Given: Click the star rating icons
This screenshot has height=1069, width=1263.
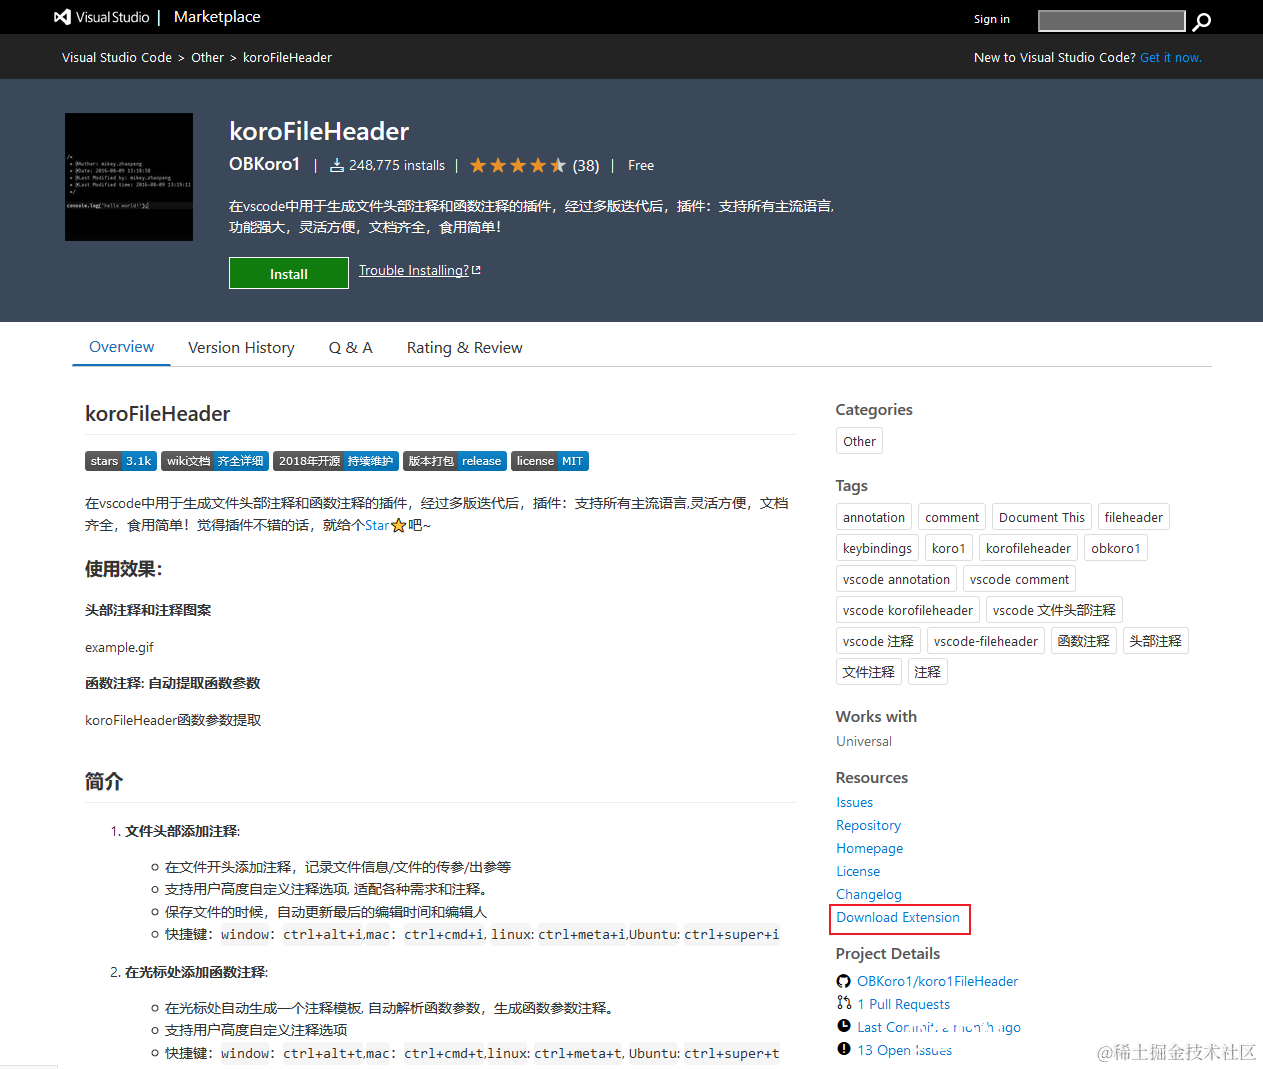Looking at the screenshot, I should pyautogui.click(x=518, y=166).
